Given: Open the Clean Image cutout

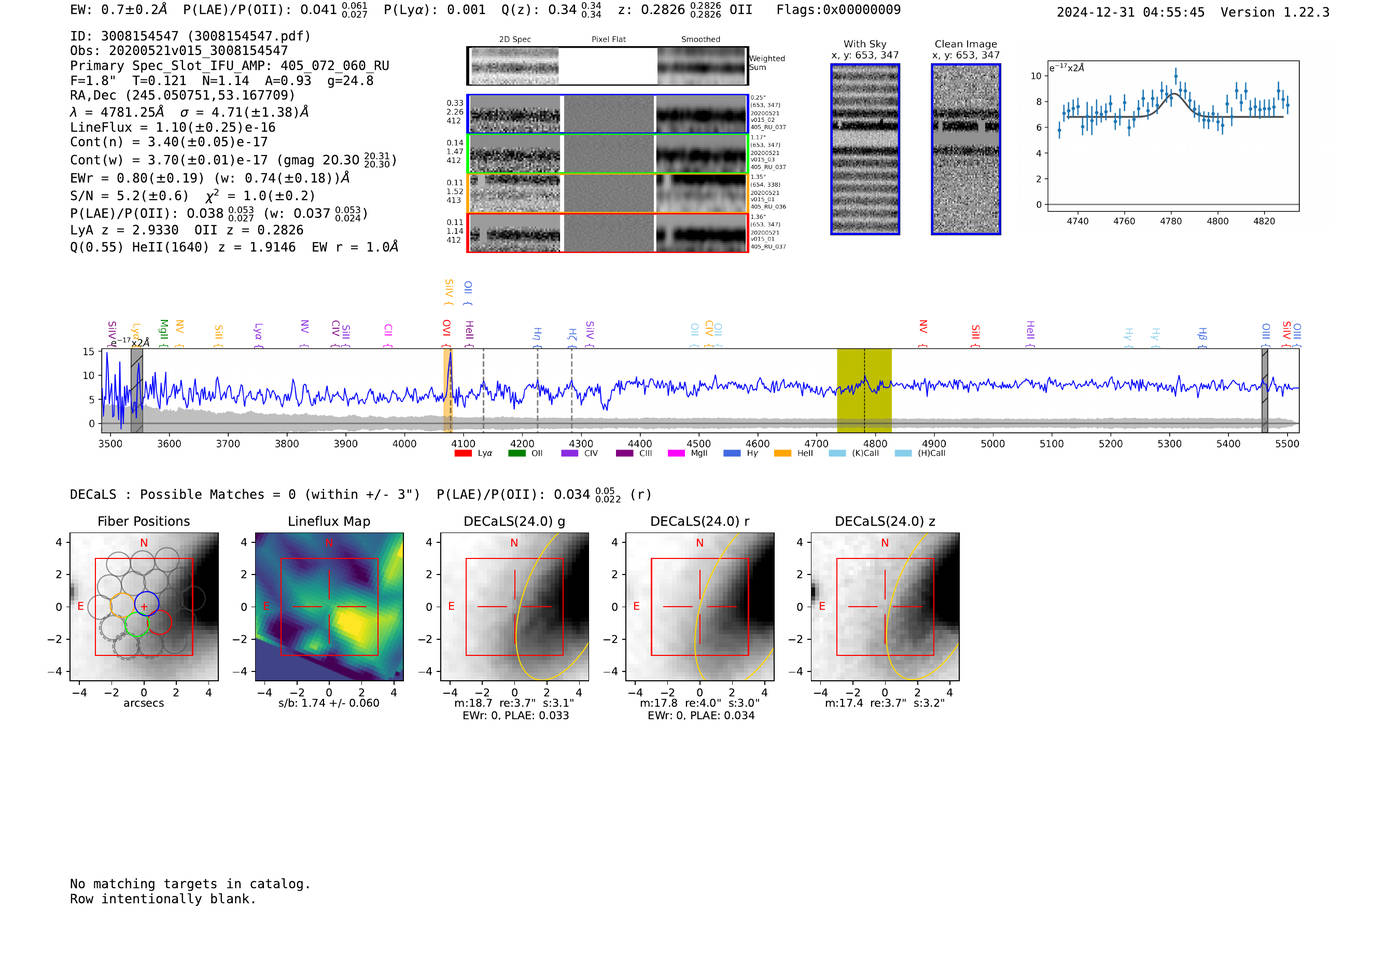Looking at the screenshot, I should pyautogui.click(x=966, y=150).
